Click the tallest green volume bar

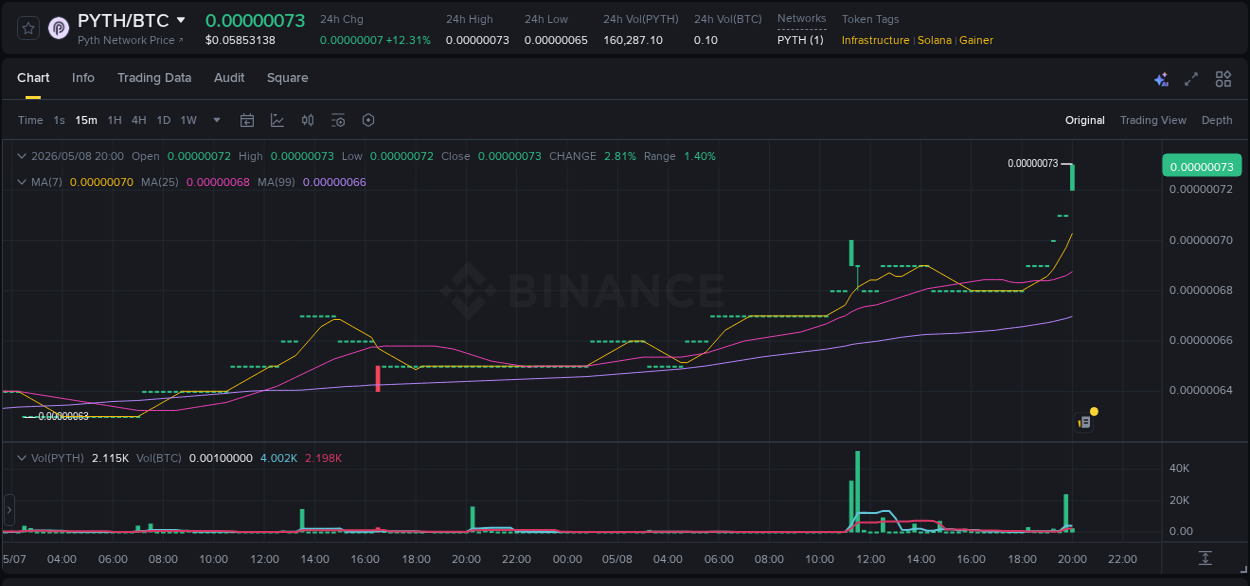coord(858,492)
